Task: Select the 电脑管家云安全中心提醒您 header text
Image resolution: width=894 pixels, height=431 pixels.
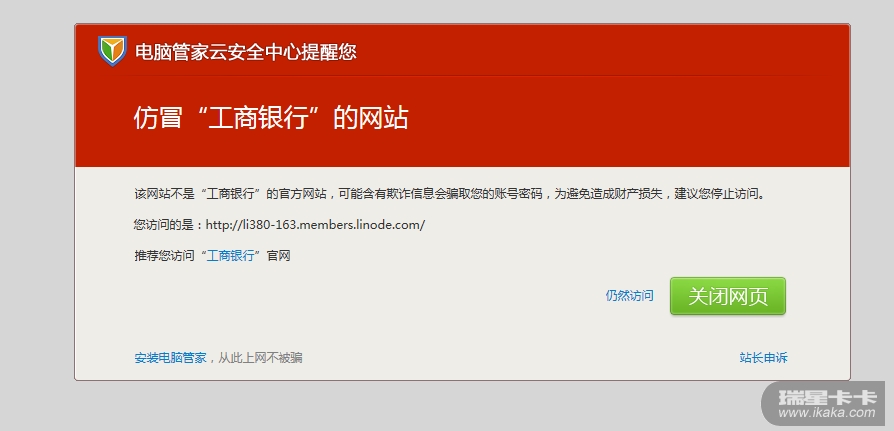Action: point(246,52)
